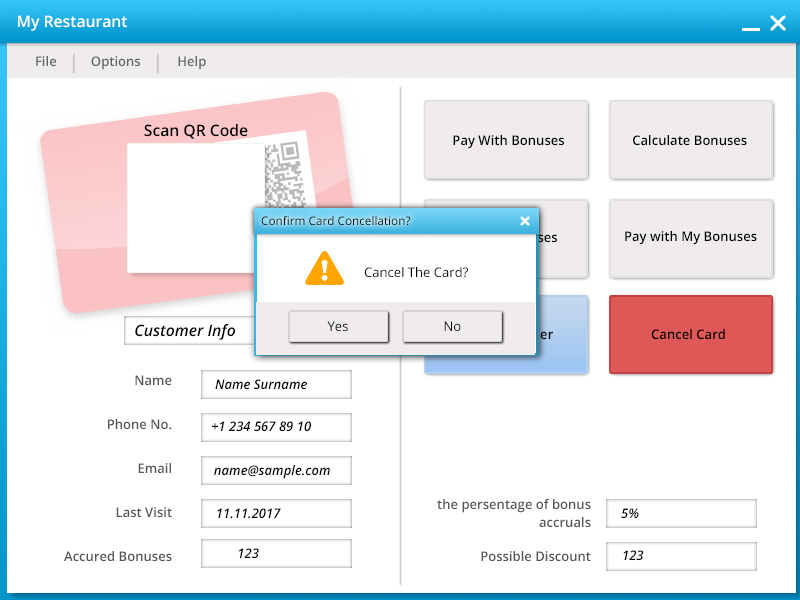Click the My Restaurant window title
This screenshot has width=800, height=600.
point(72,21)
